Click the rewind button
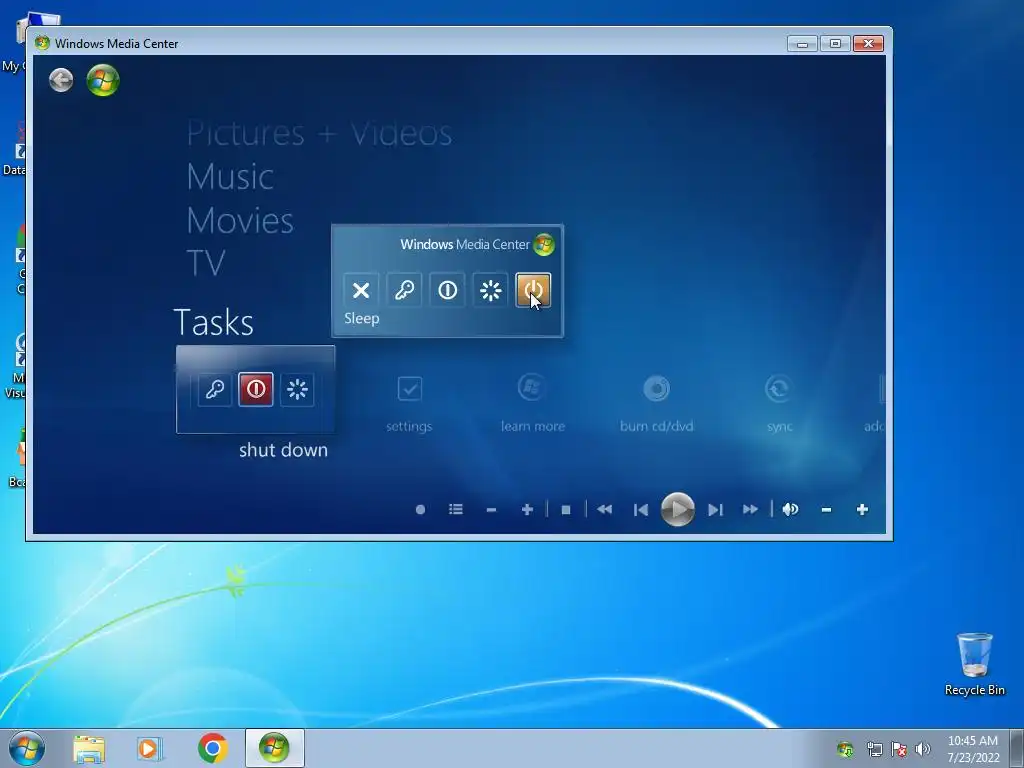1024x768 pixels. pyautogui.click(x=605, y=509)
